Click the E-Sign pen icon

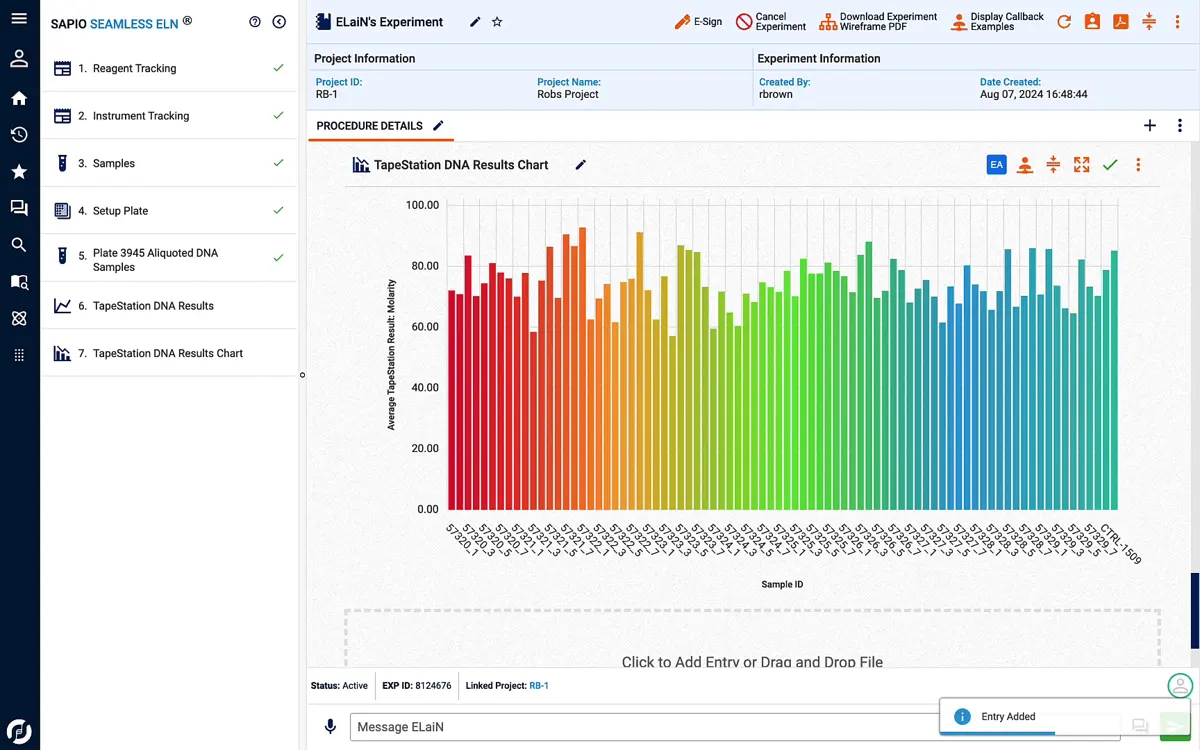pos(683,22)
